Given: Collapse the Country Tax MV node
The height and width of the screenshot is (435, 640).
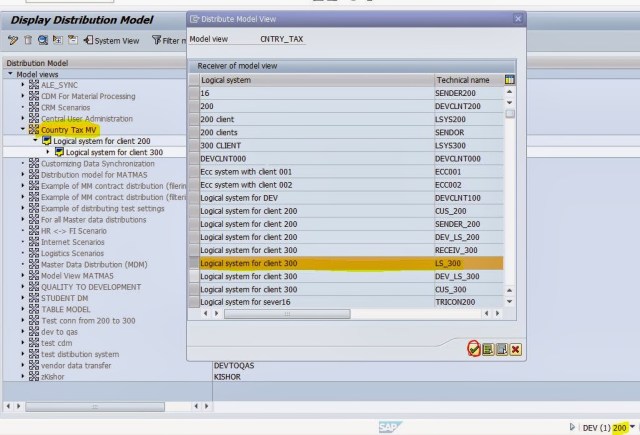Looking at the screenshot, I should pos(24,129).
